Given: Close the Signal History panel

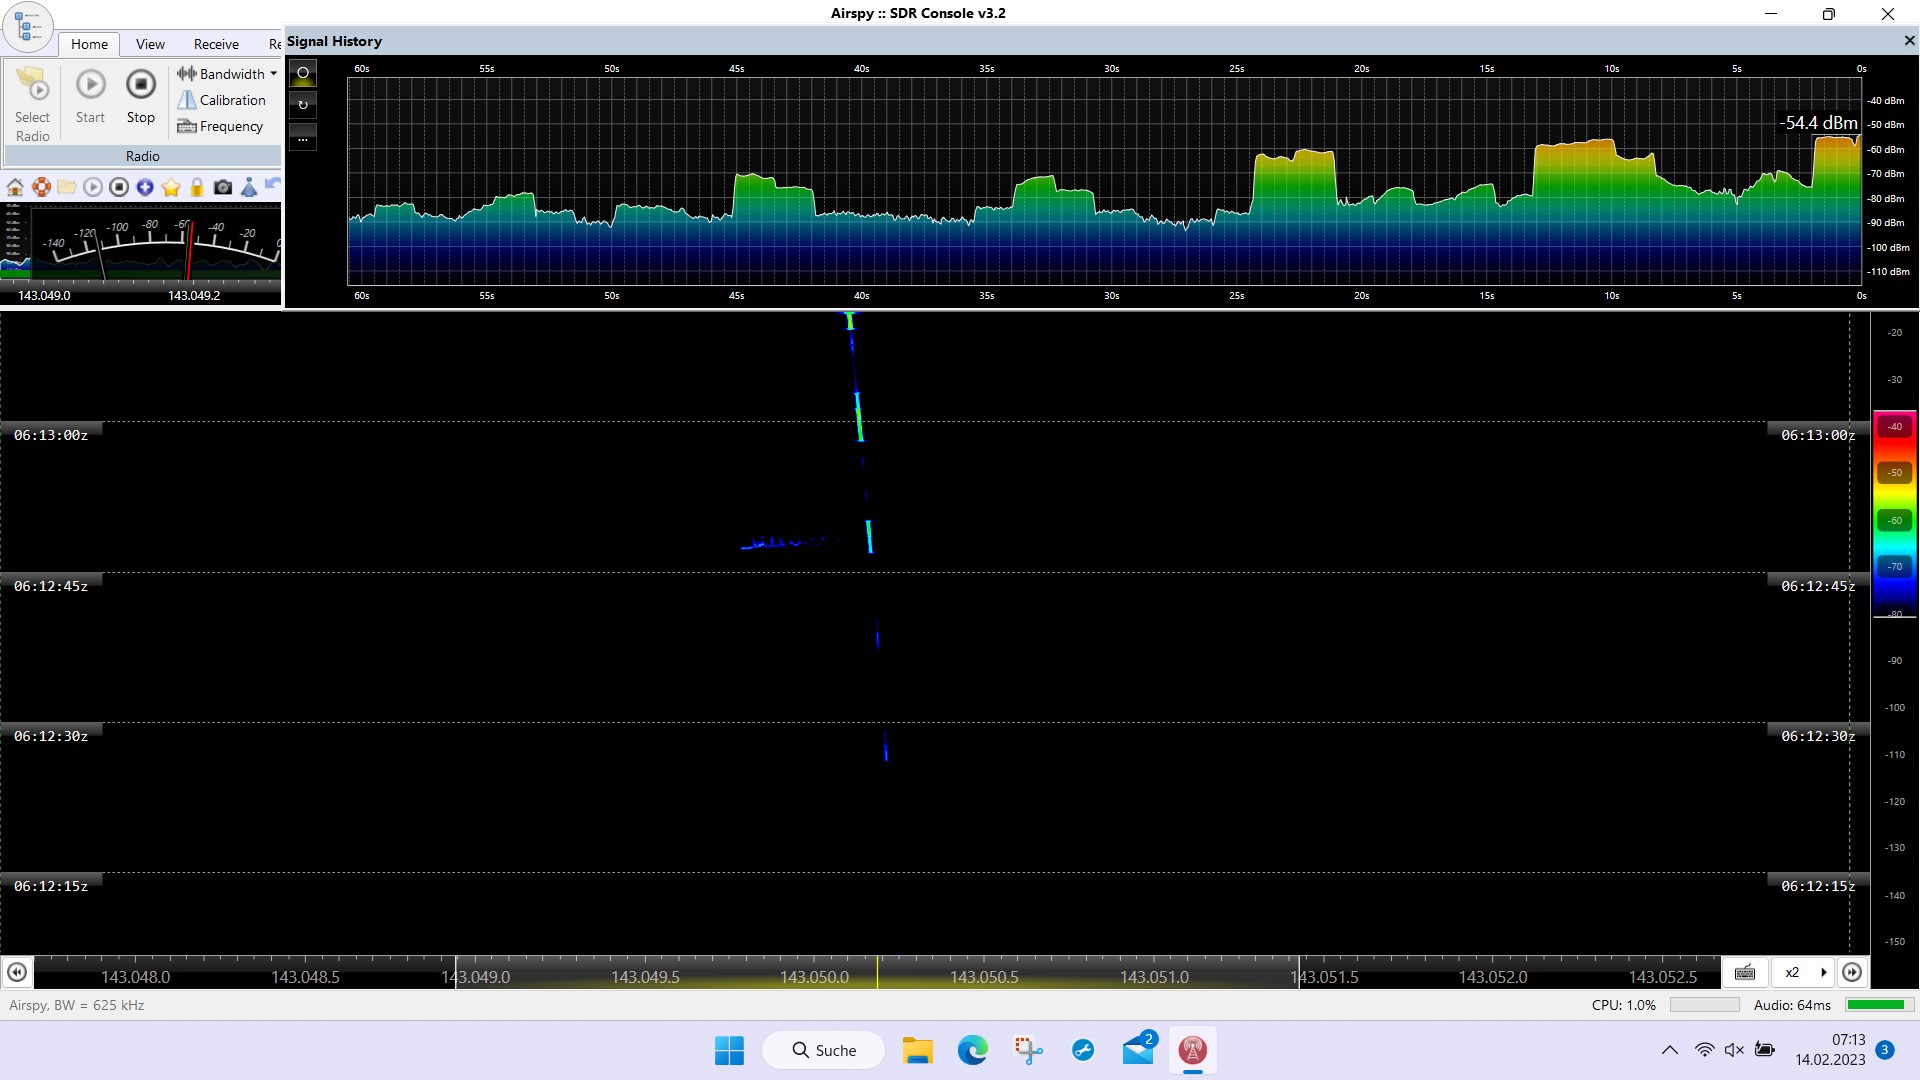Looking at the screenshot, I should tap(1909, 41).
